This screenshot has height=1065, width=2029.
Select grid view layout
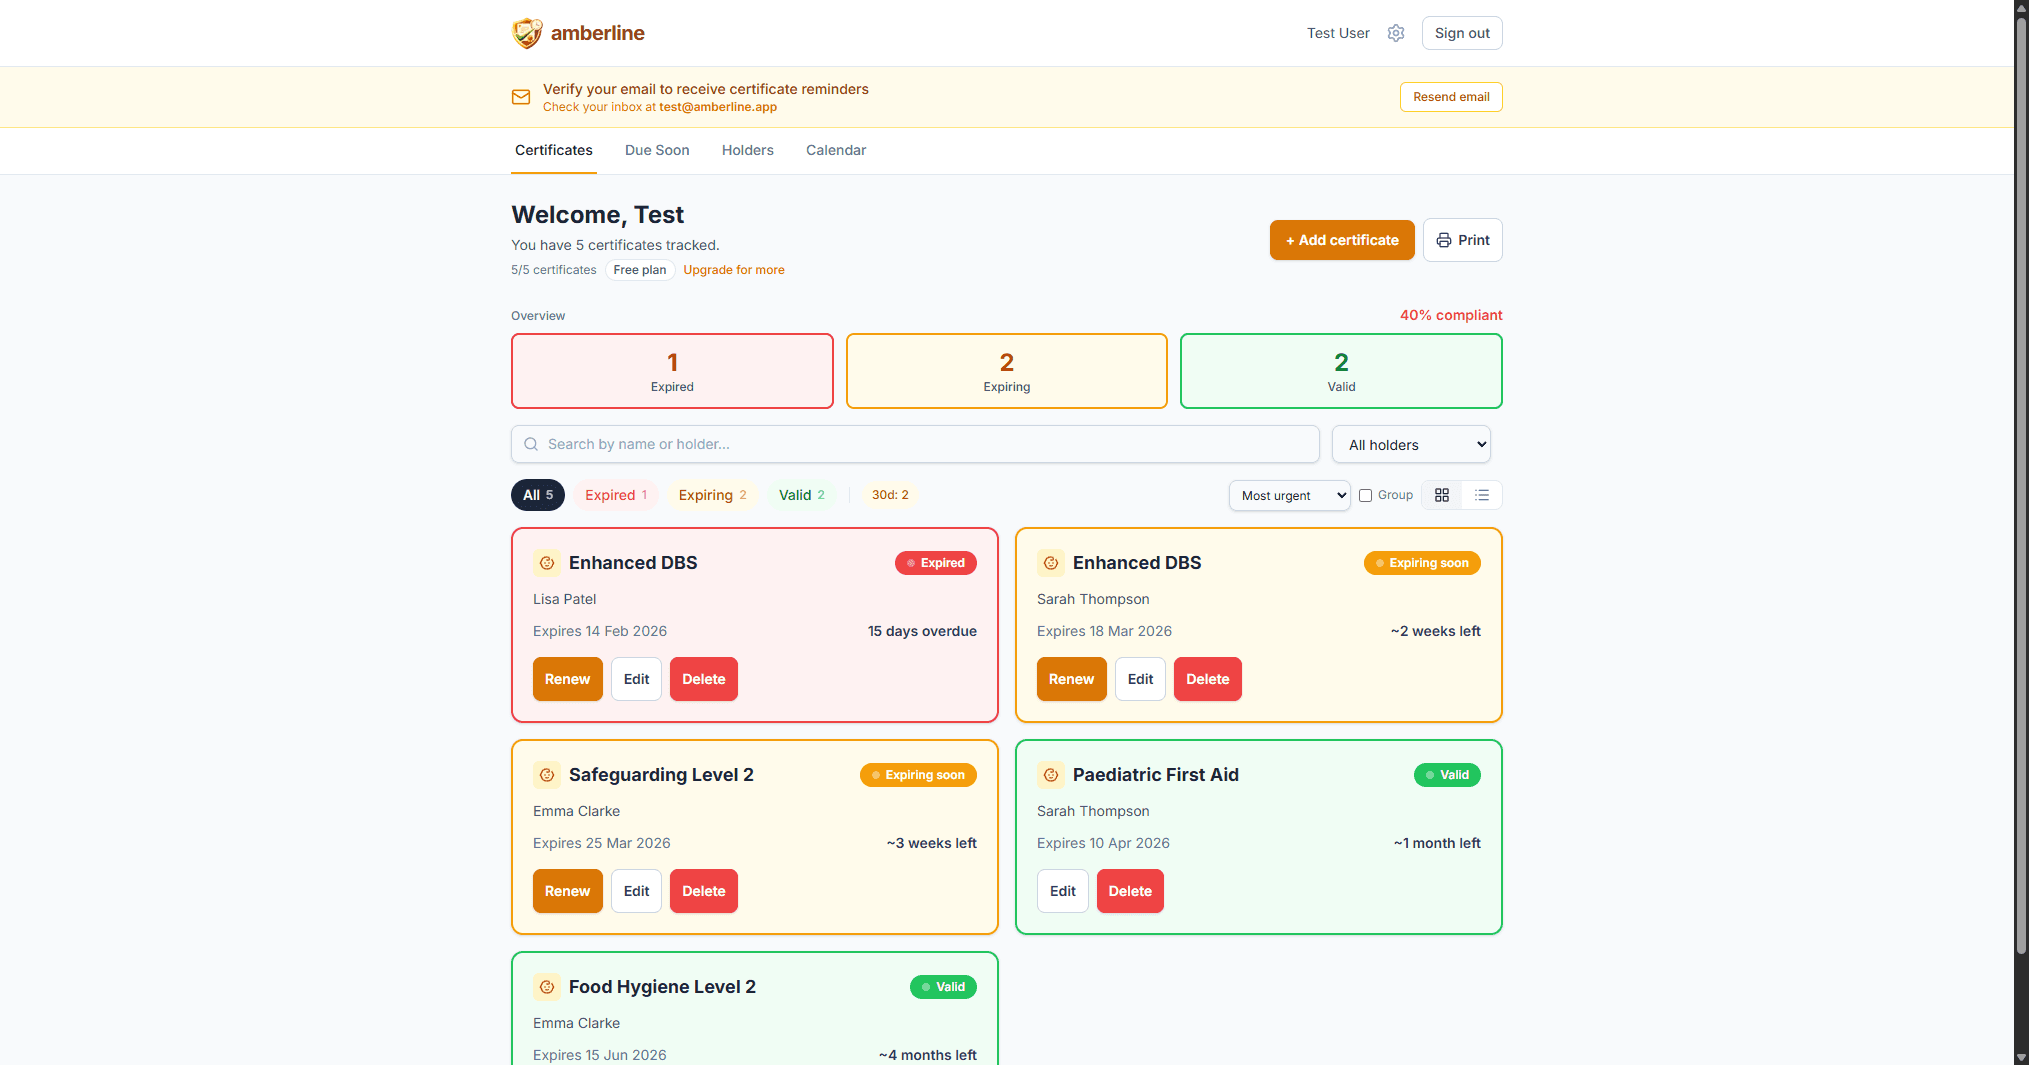[x=1441, y=495]
